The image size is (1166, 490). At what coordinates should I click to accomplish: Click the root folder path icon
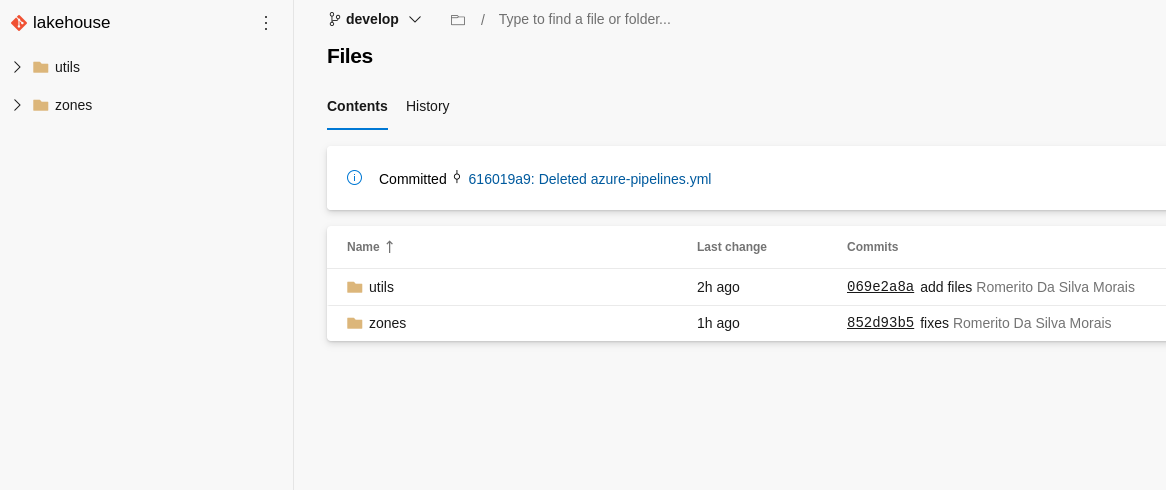[458, 20]
